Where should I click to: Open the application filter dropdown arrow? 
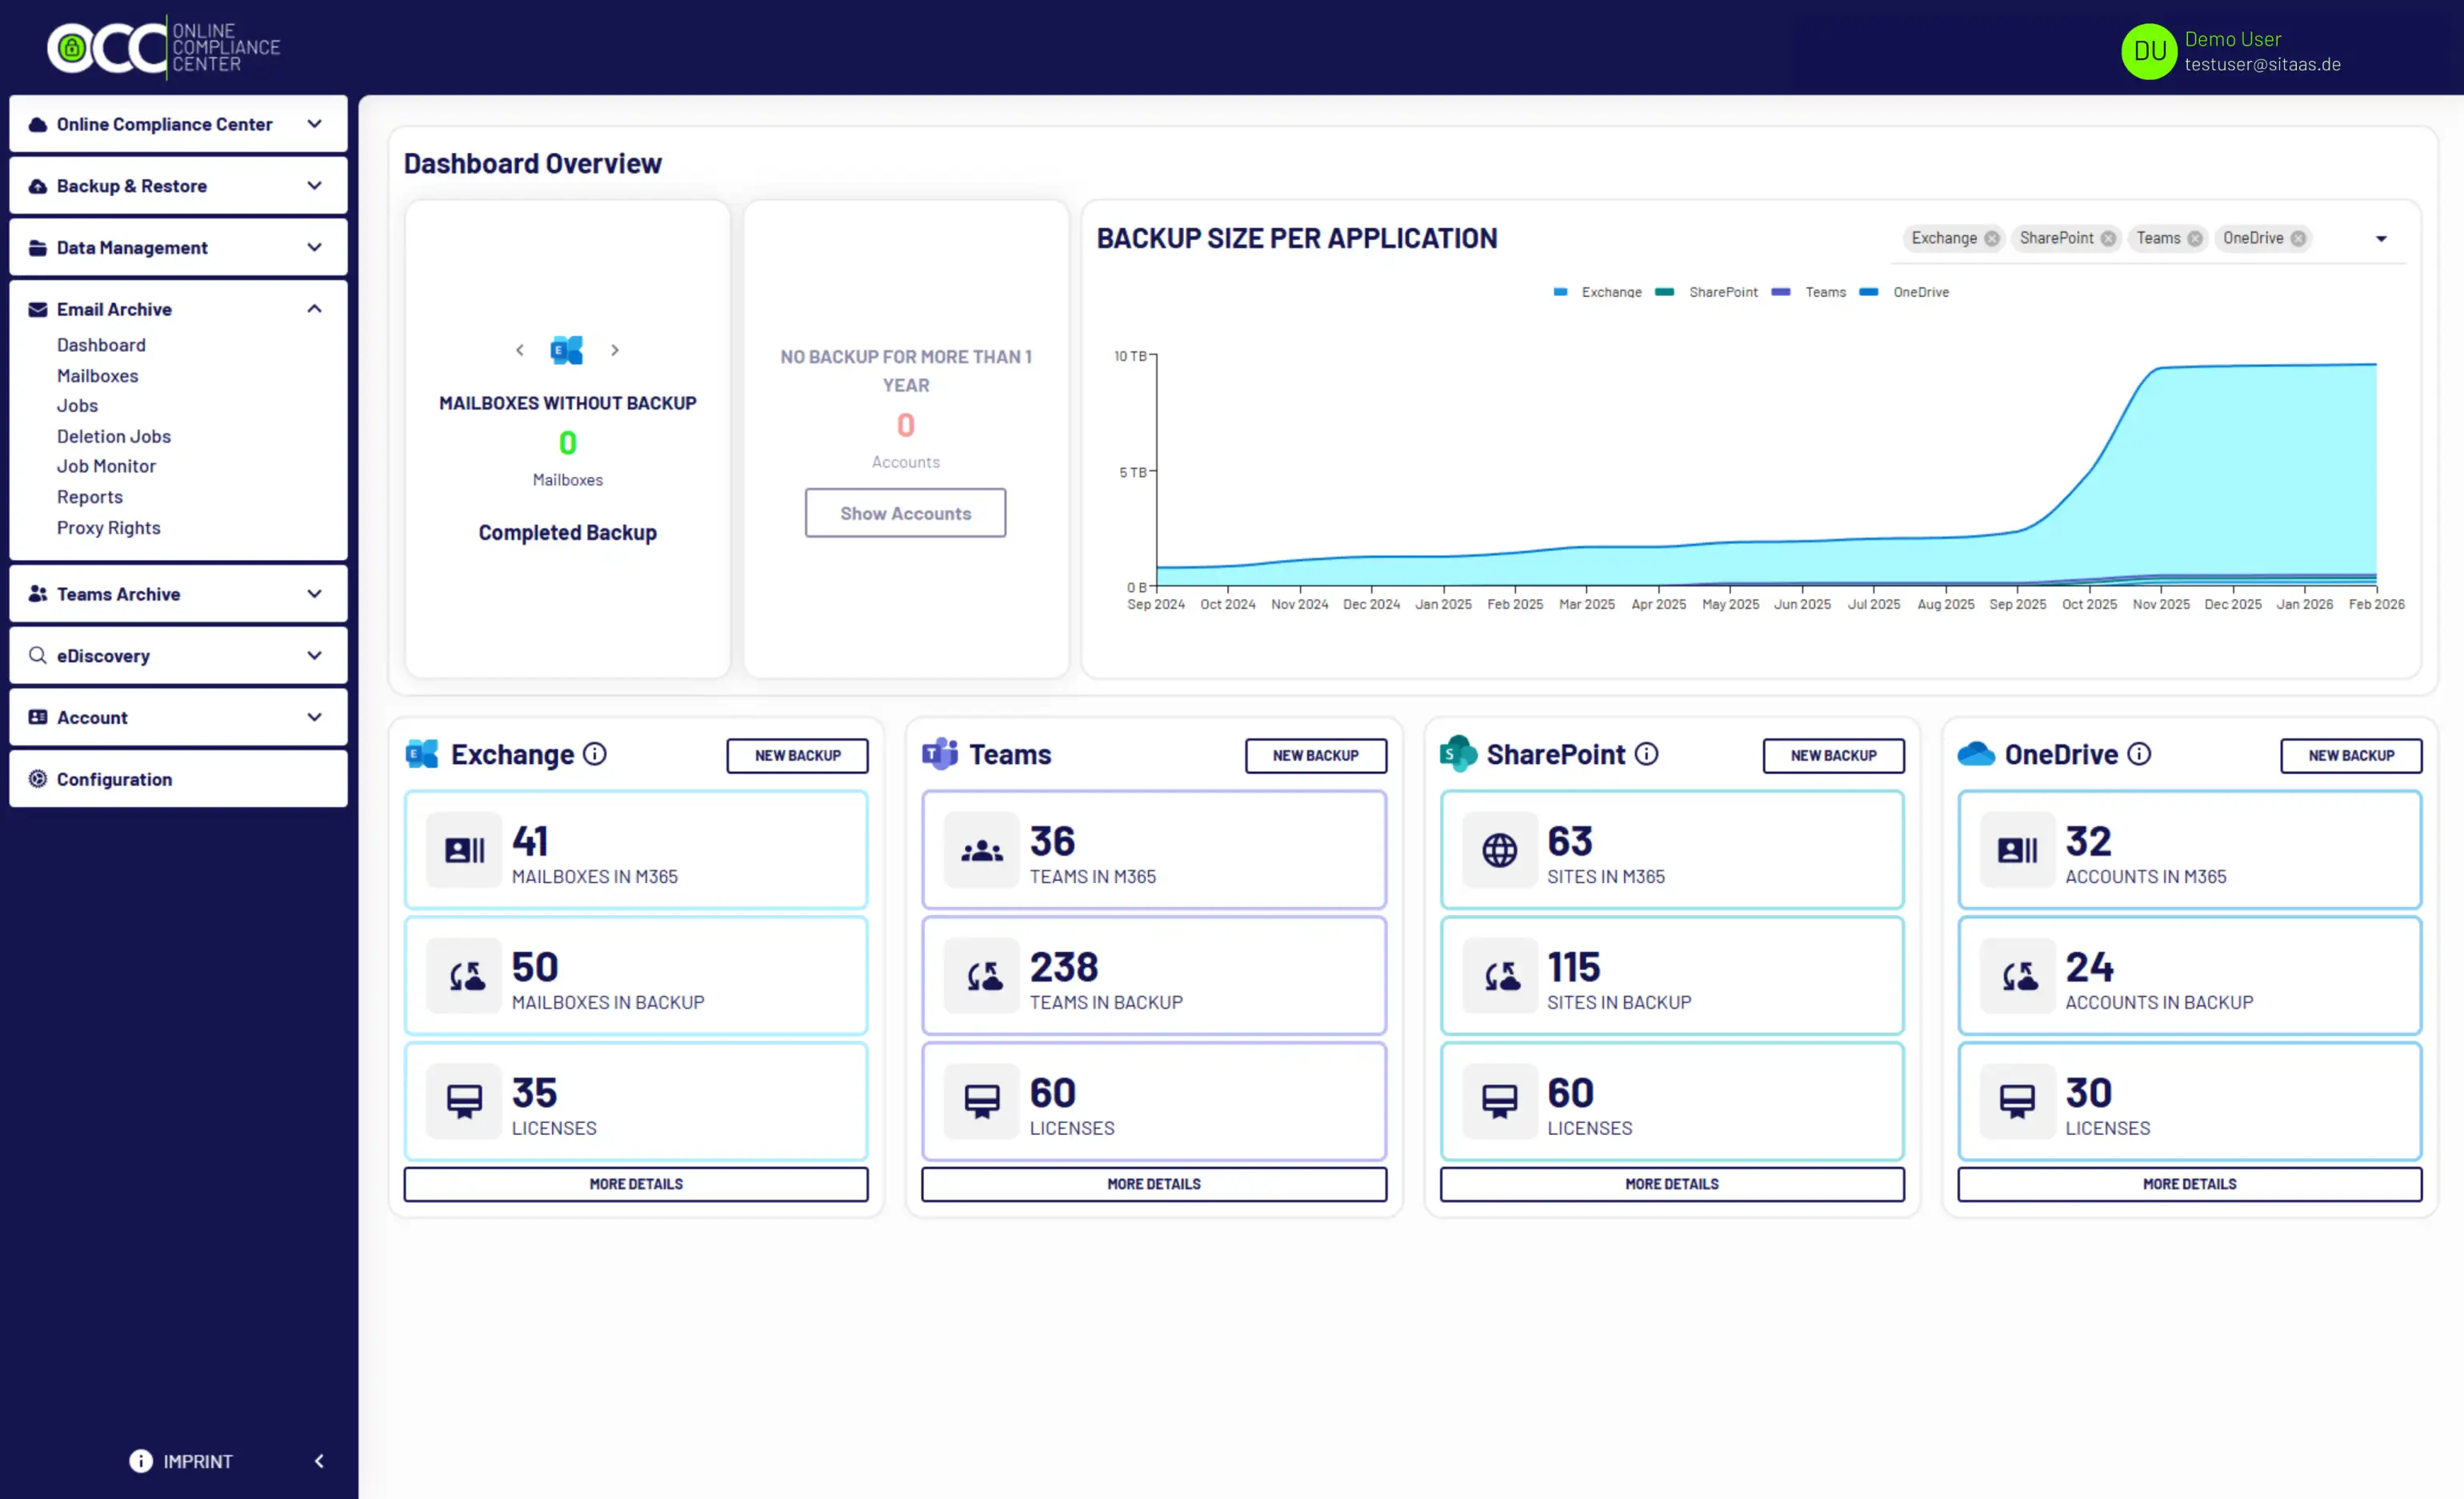click(x=2381, y=239)
